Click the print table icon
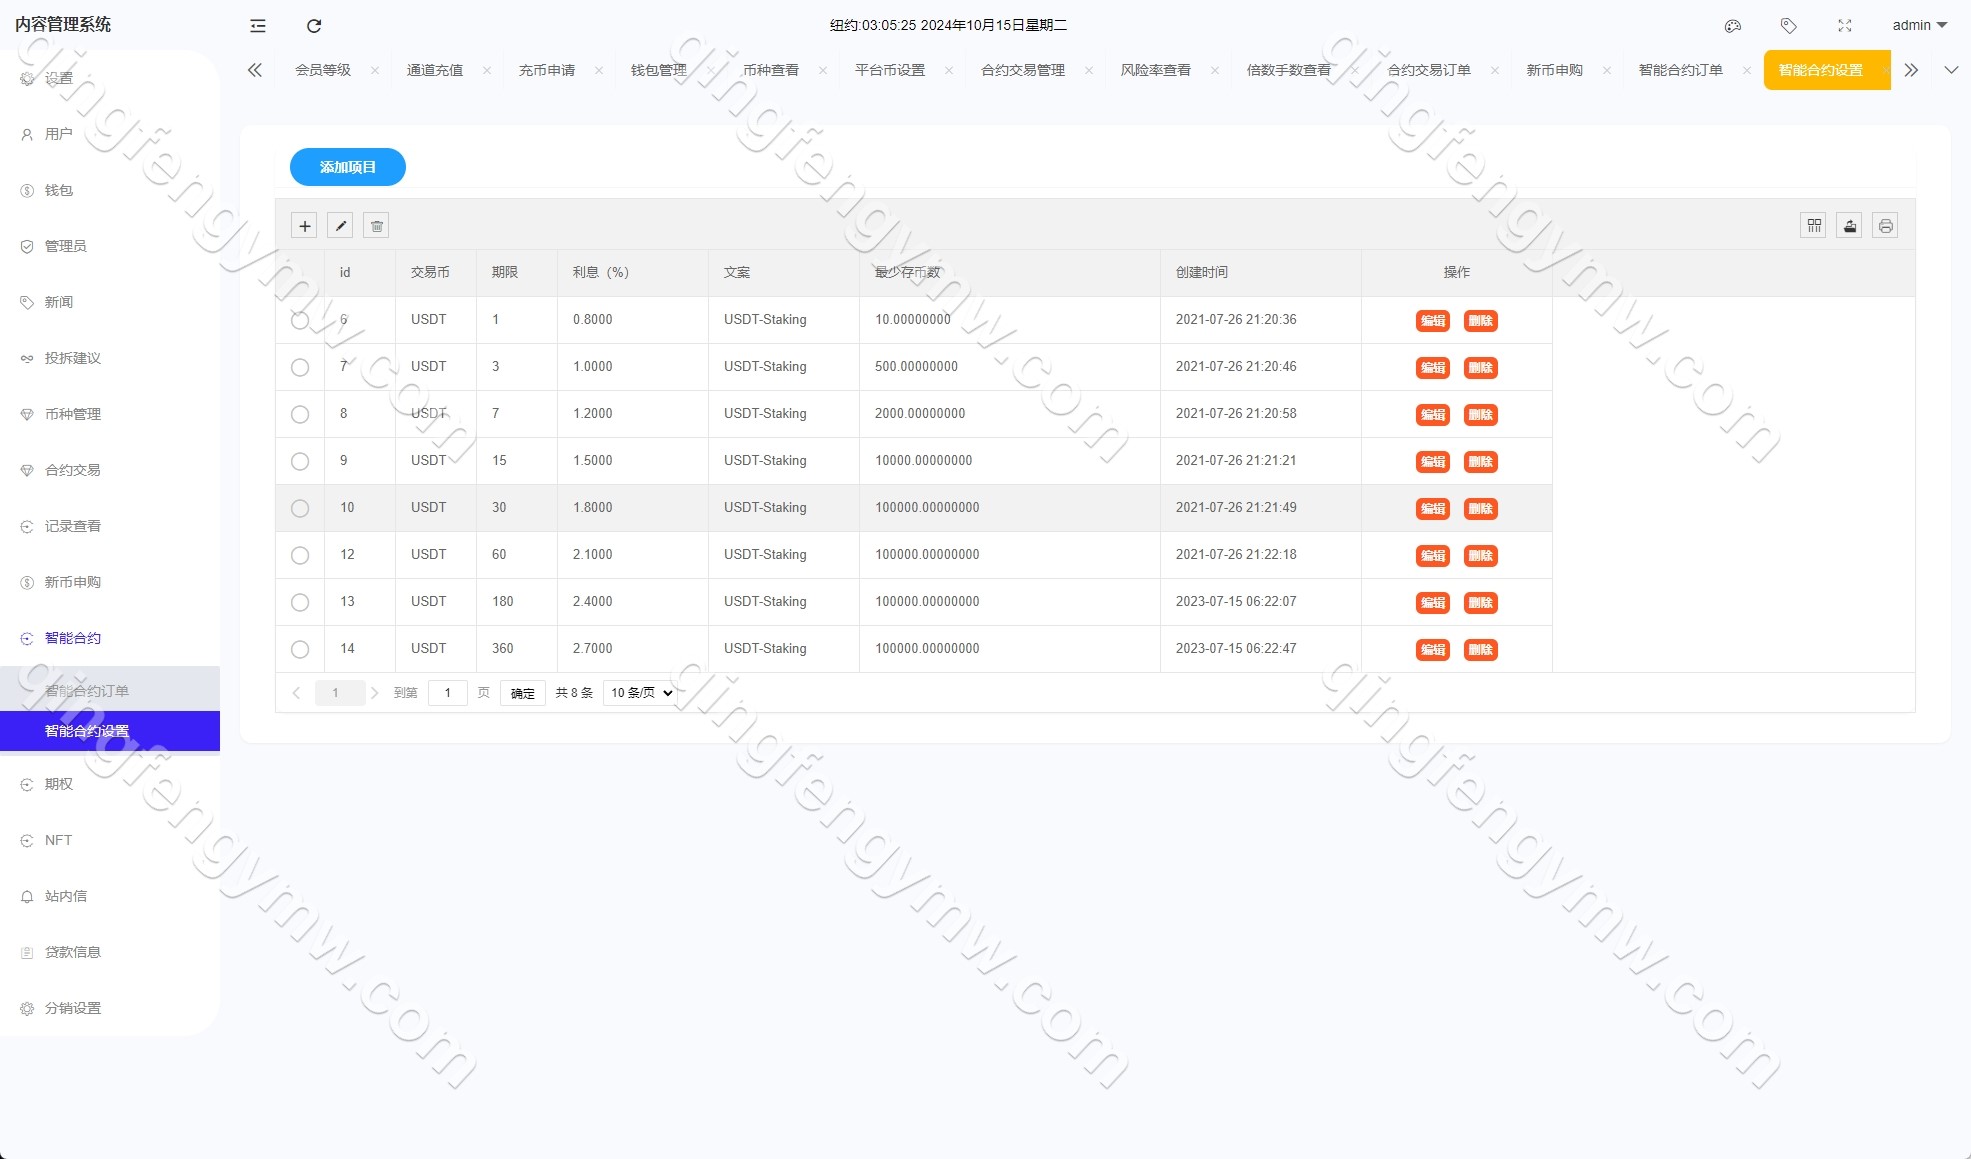 pos(1886,226)
